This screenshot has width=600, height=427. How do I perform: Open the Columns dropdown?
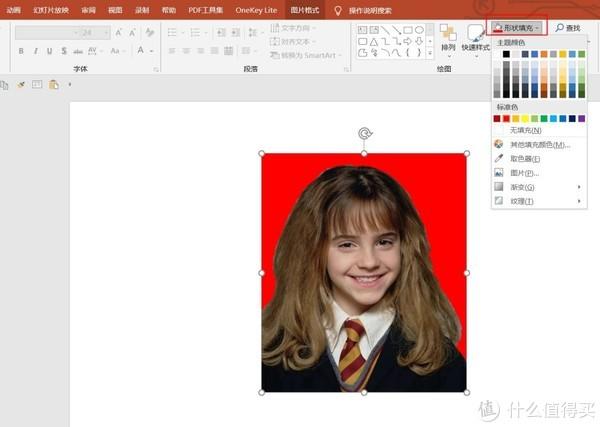click(x=248, y=51)
